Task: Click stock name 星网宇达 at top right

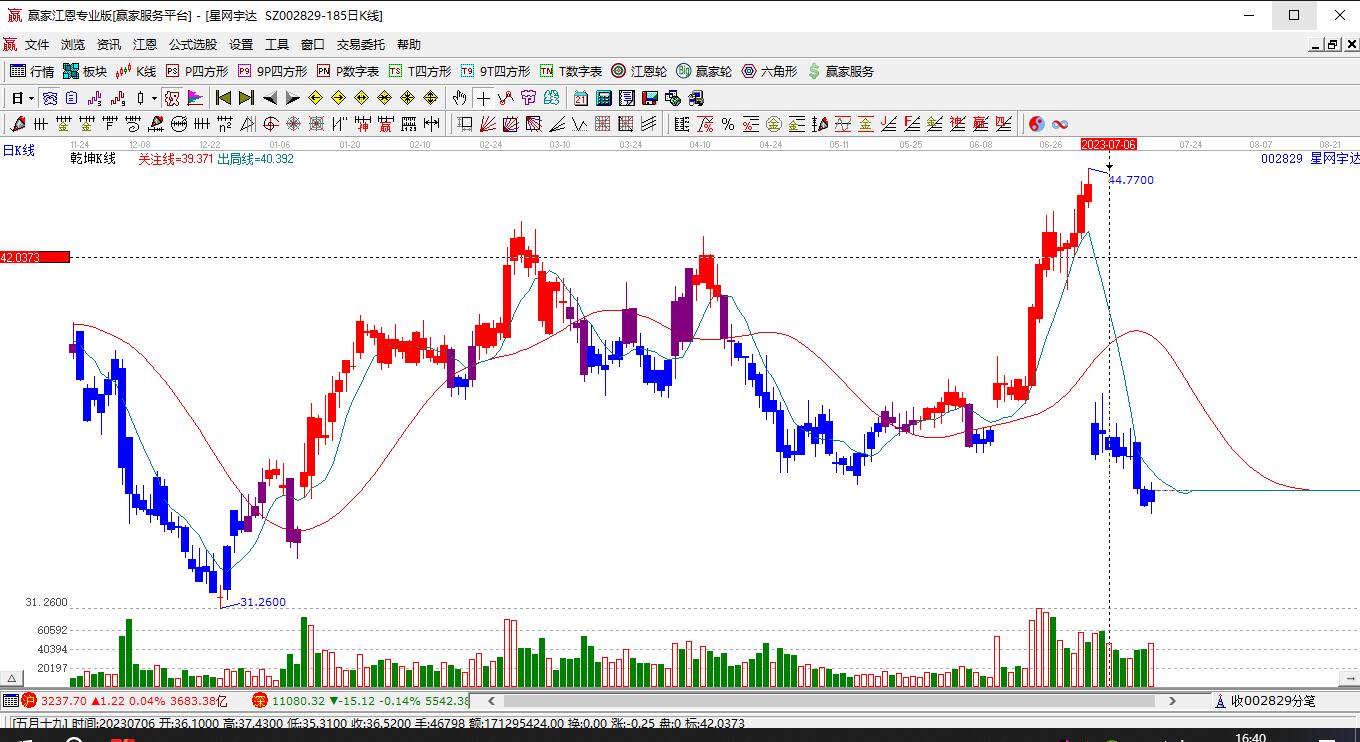Action: (1334, 159)
